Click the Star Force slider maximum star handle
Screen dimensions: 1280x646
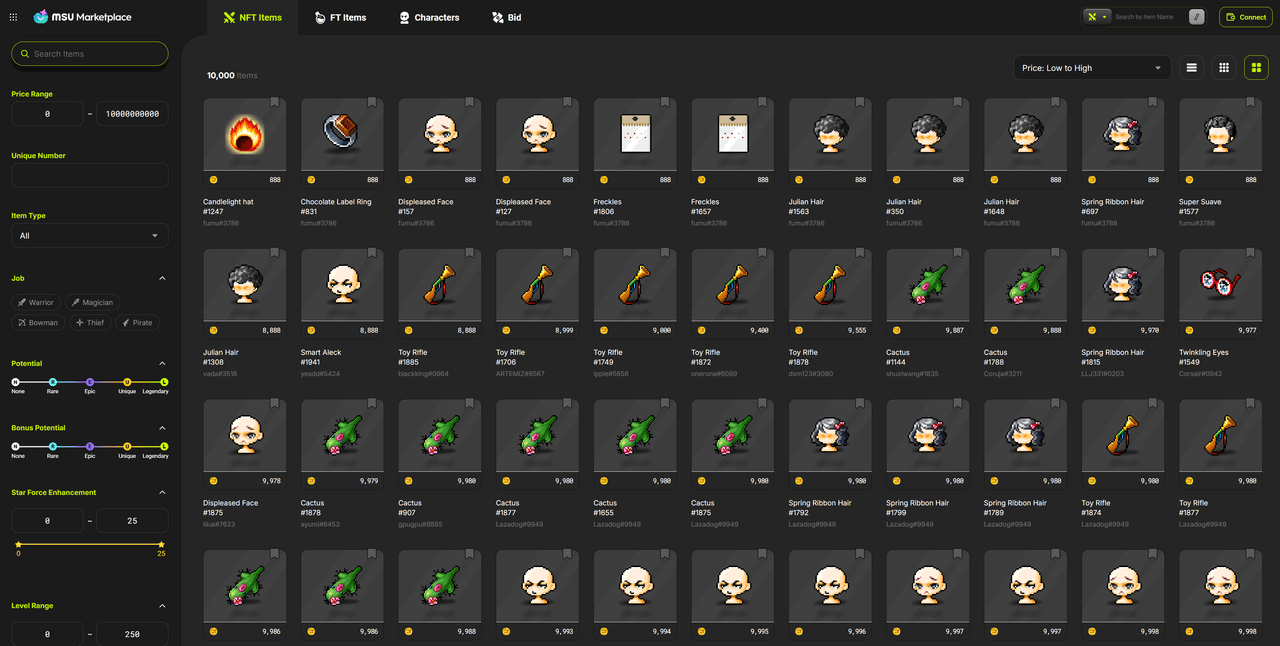161,544
